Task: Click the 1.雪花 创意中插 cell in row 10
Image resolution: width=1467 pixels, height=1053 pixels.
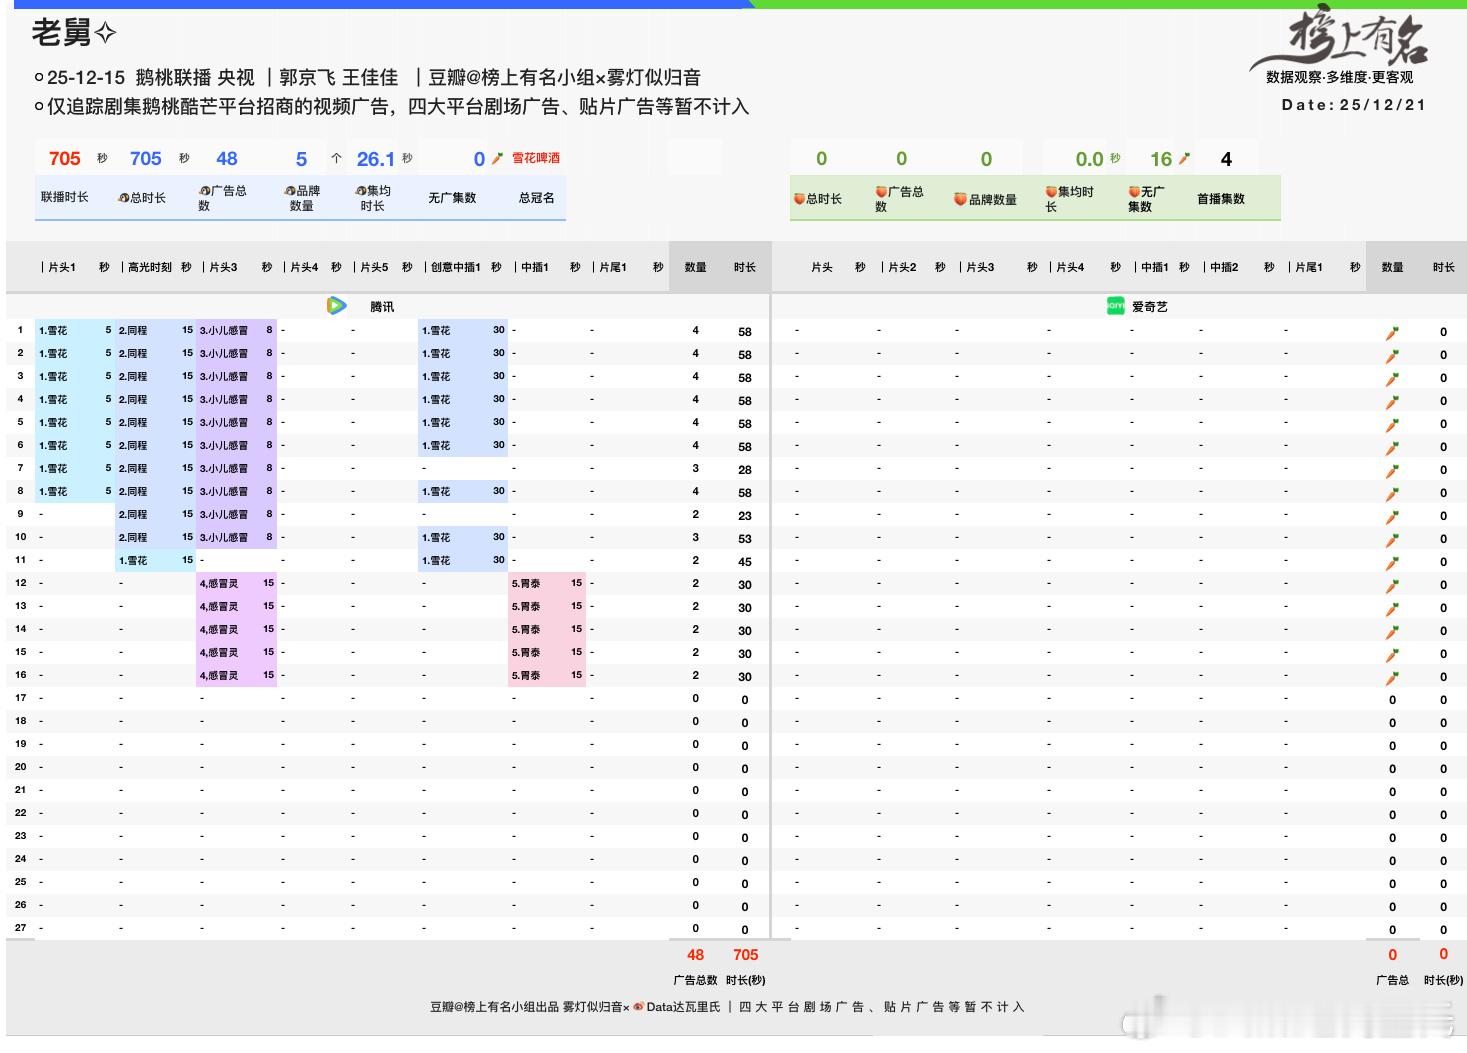Action: click(x=463, y=537)
